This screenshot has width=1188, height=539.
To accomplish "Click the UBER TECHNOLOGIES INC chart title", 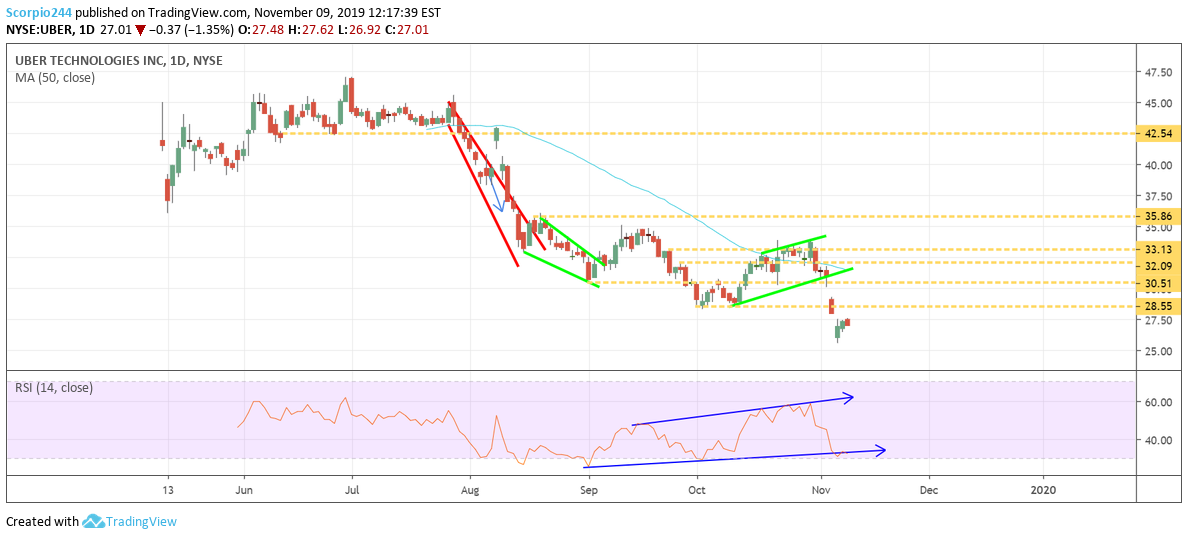I will [118, 61].
